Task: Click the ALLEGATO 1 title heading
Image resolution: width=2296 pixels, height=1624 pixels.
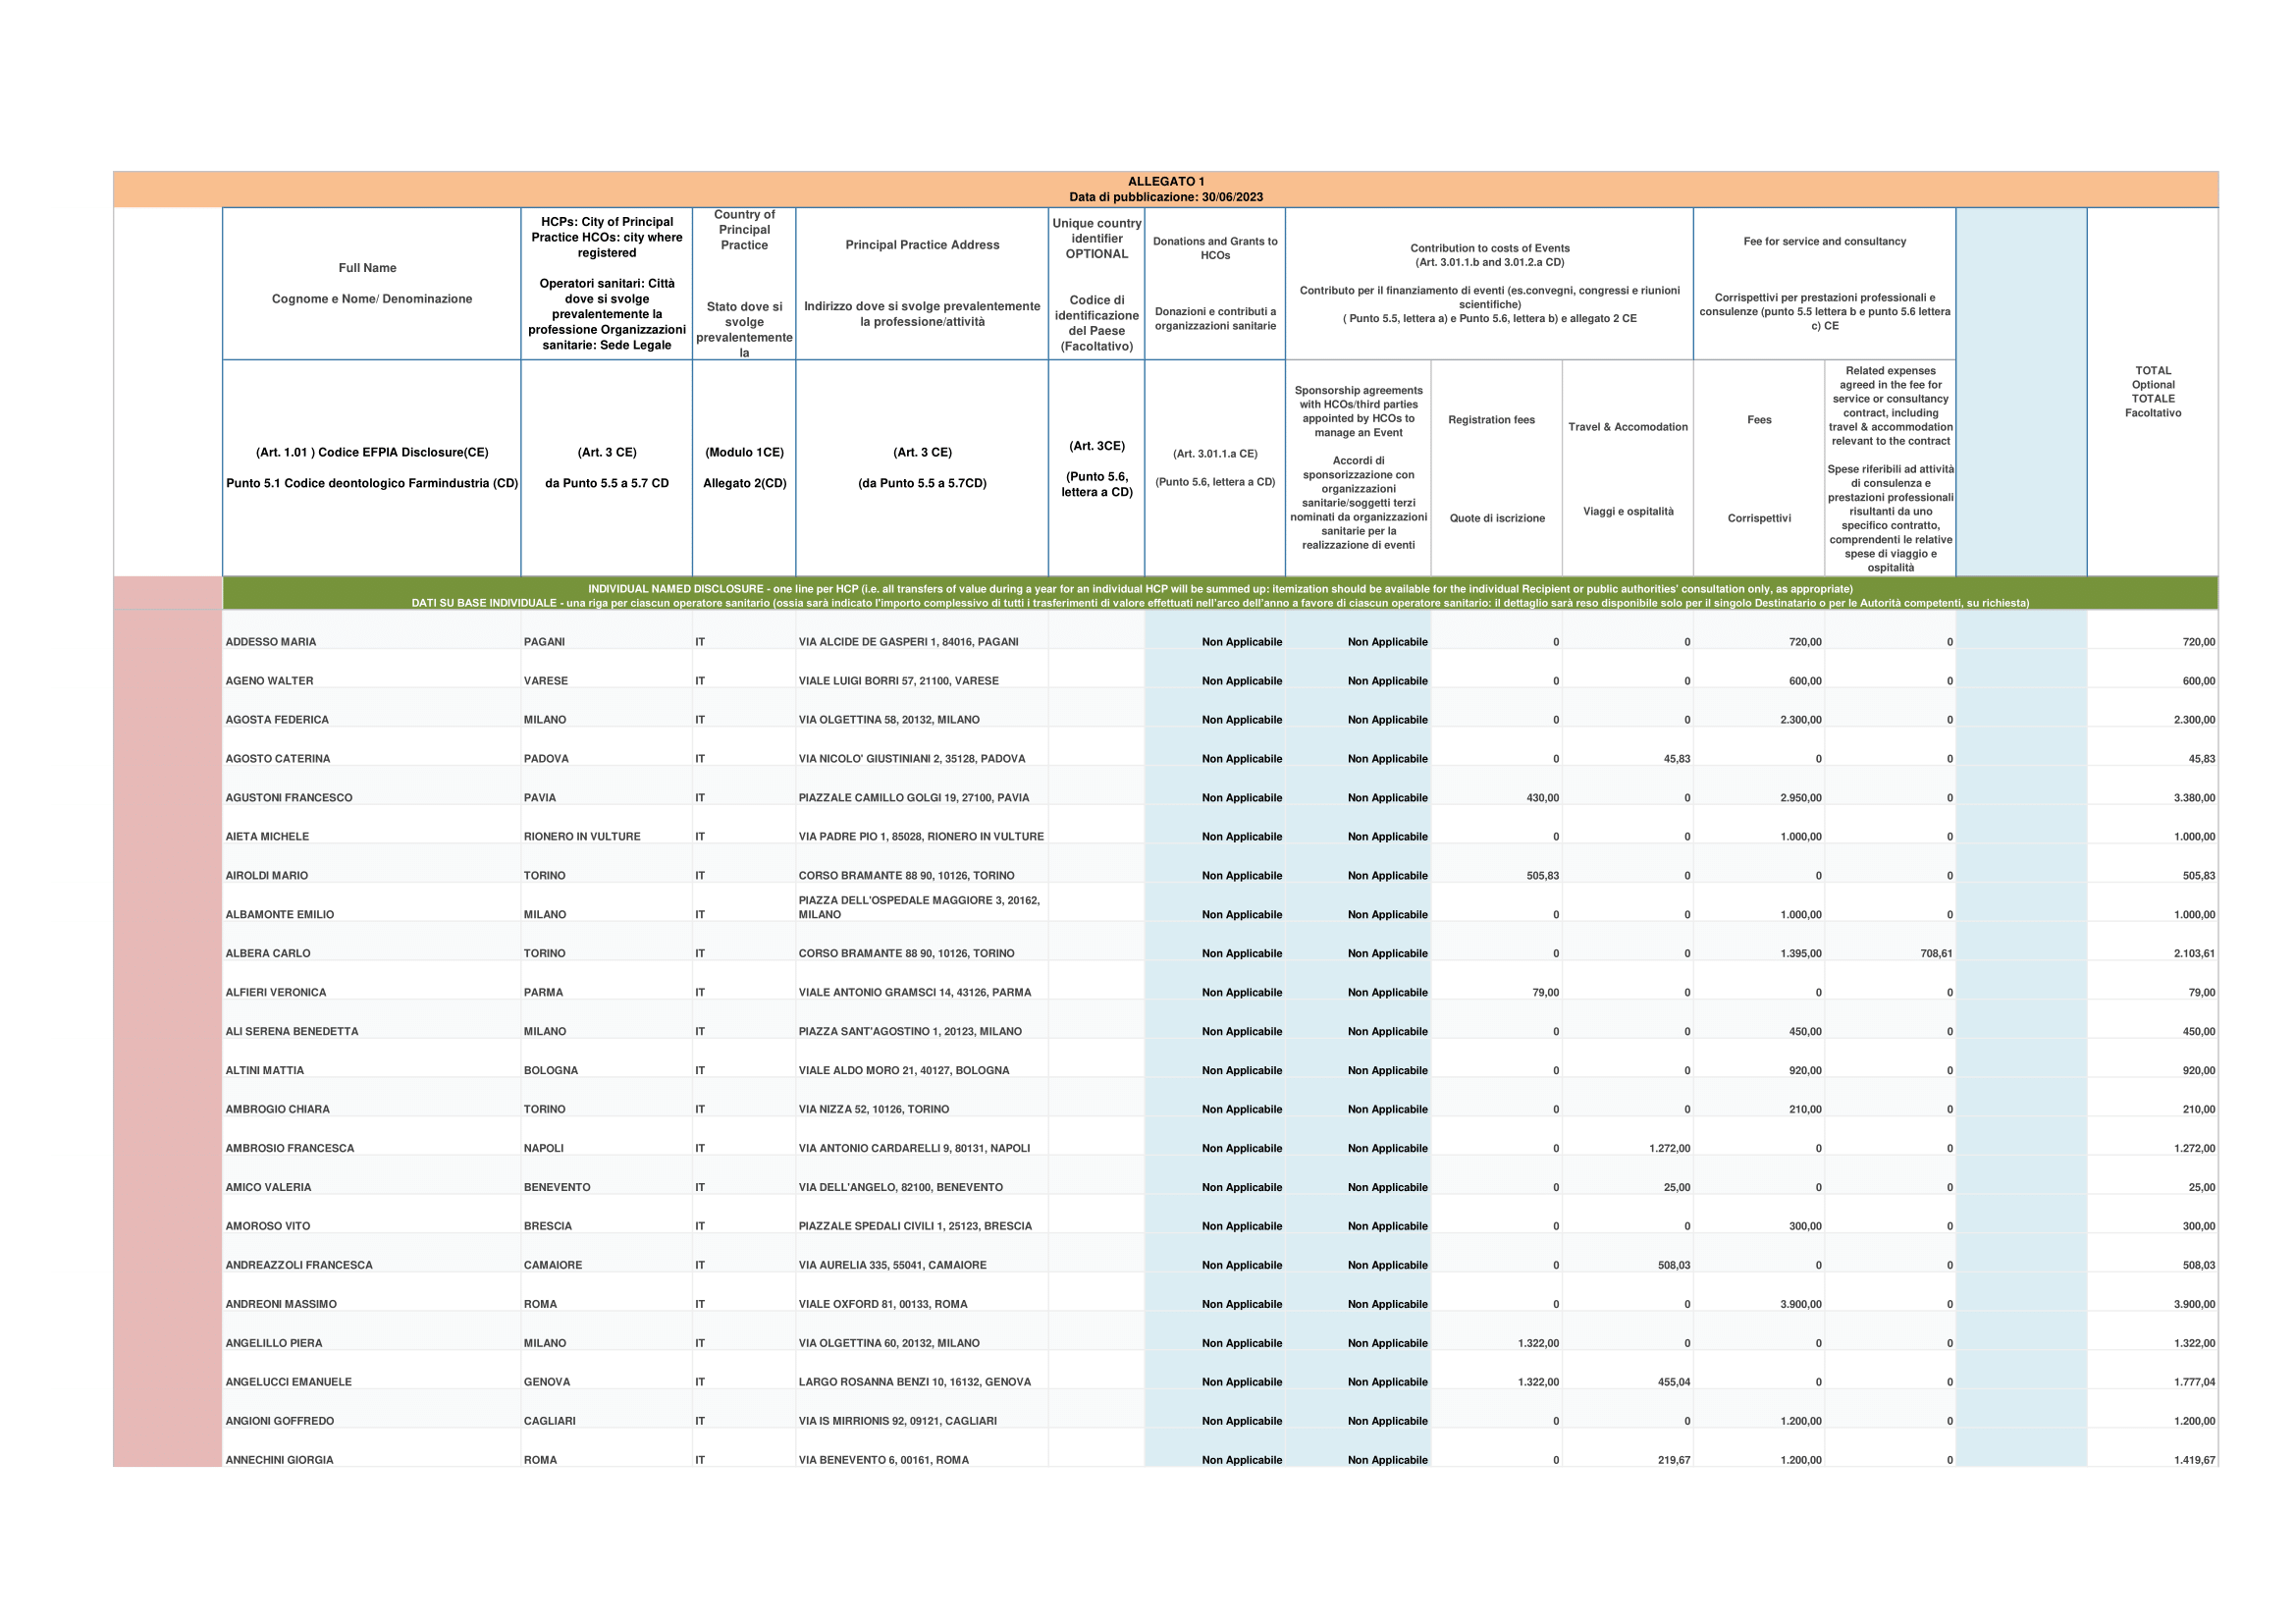Action: [x=1166, y=182]
